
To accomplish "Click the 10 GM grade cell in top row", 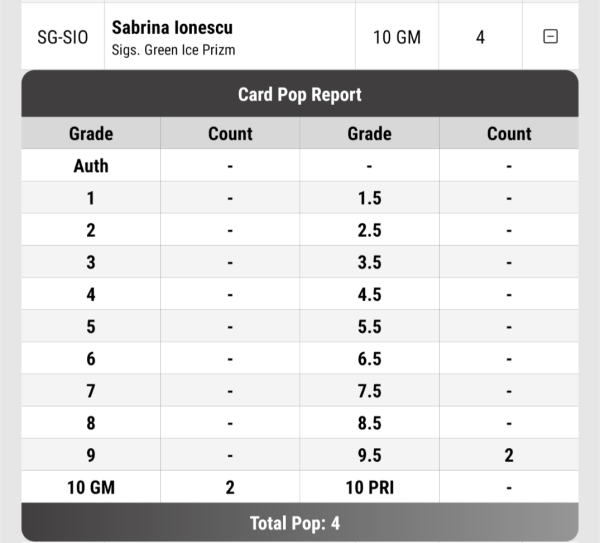I will [x=397, y=38].
